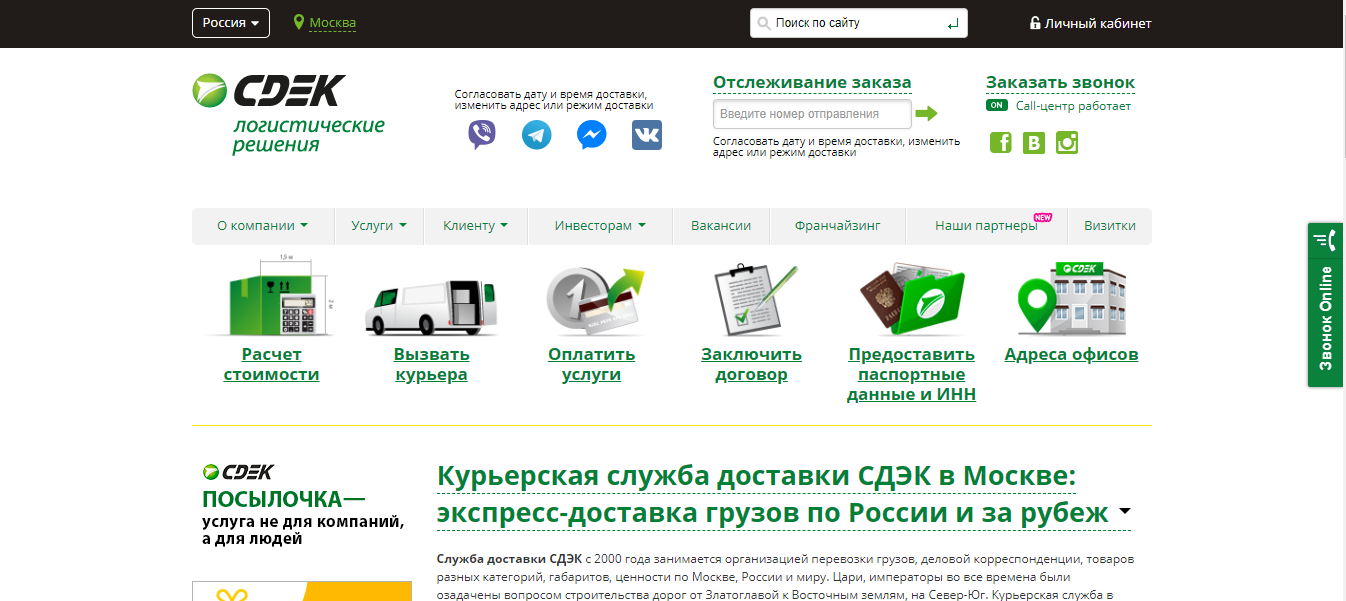Screen dimensions: 1346x601
Task: Click 'Call-центр работает' text
Action: 1074,106
